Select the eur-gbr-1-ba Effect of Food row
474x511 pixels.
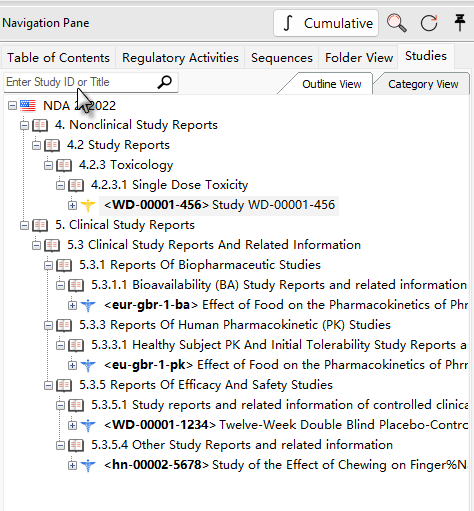click(286, 305)
